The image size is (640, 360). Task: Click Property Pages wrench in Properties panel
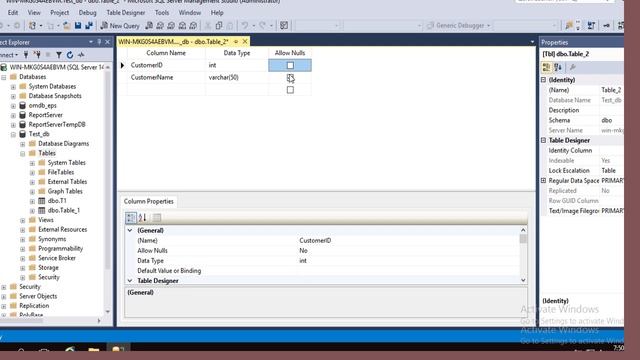click(573, 67)
